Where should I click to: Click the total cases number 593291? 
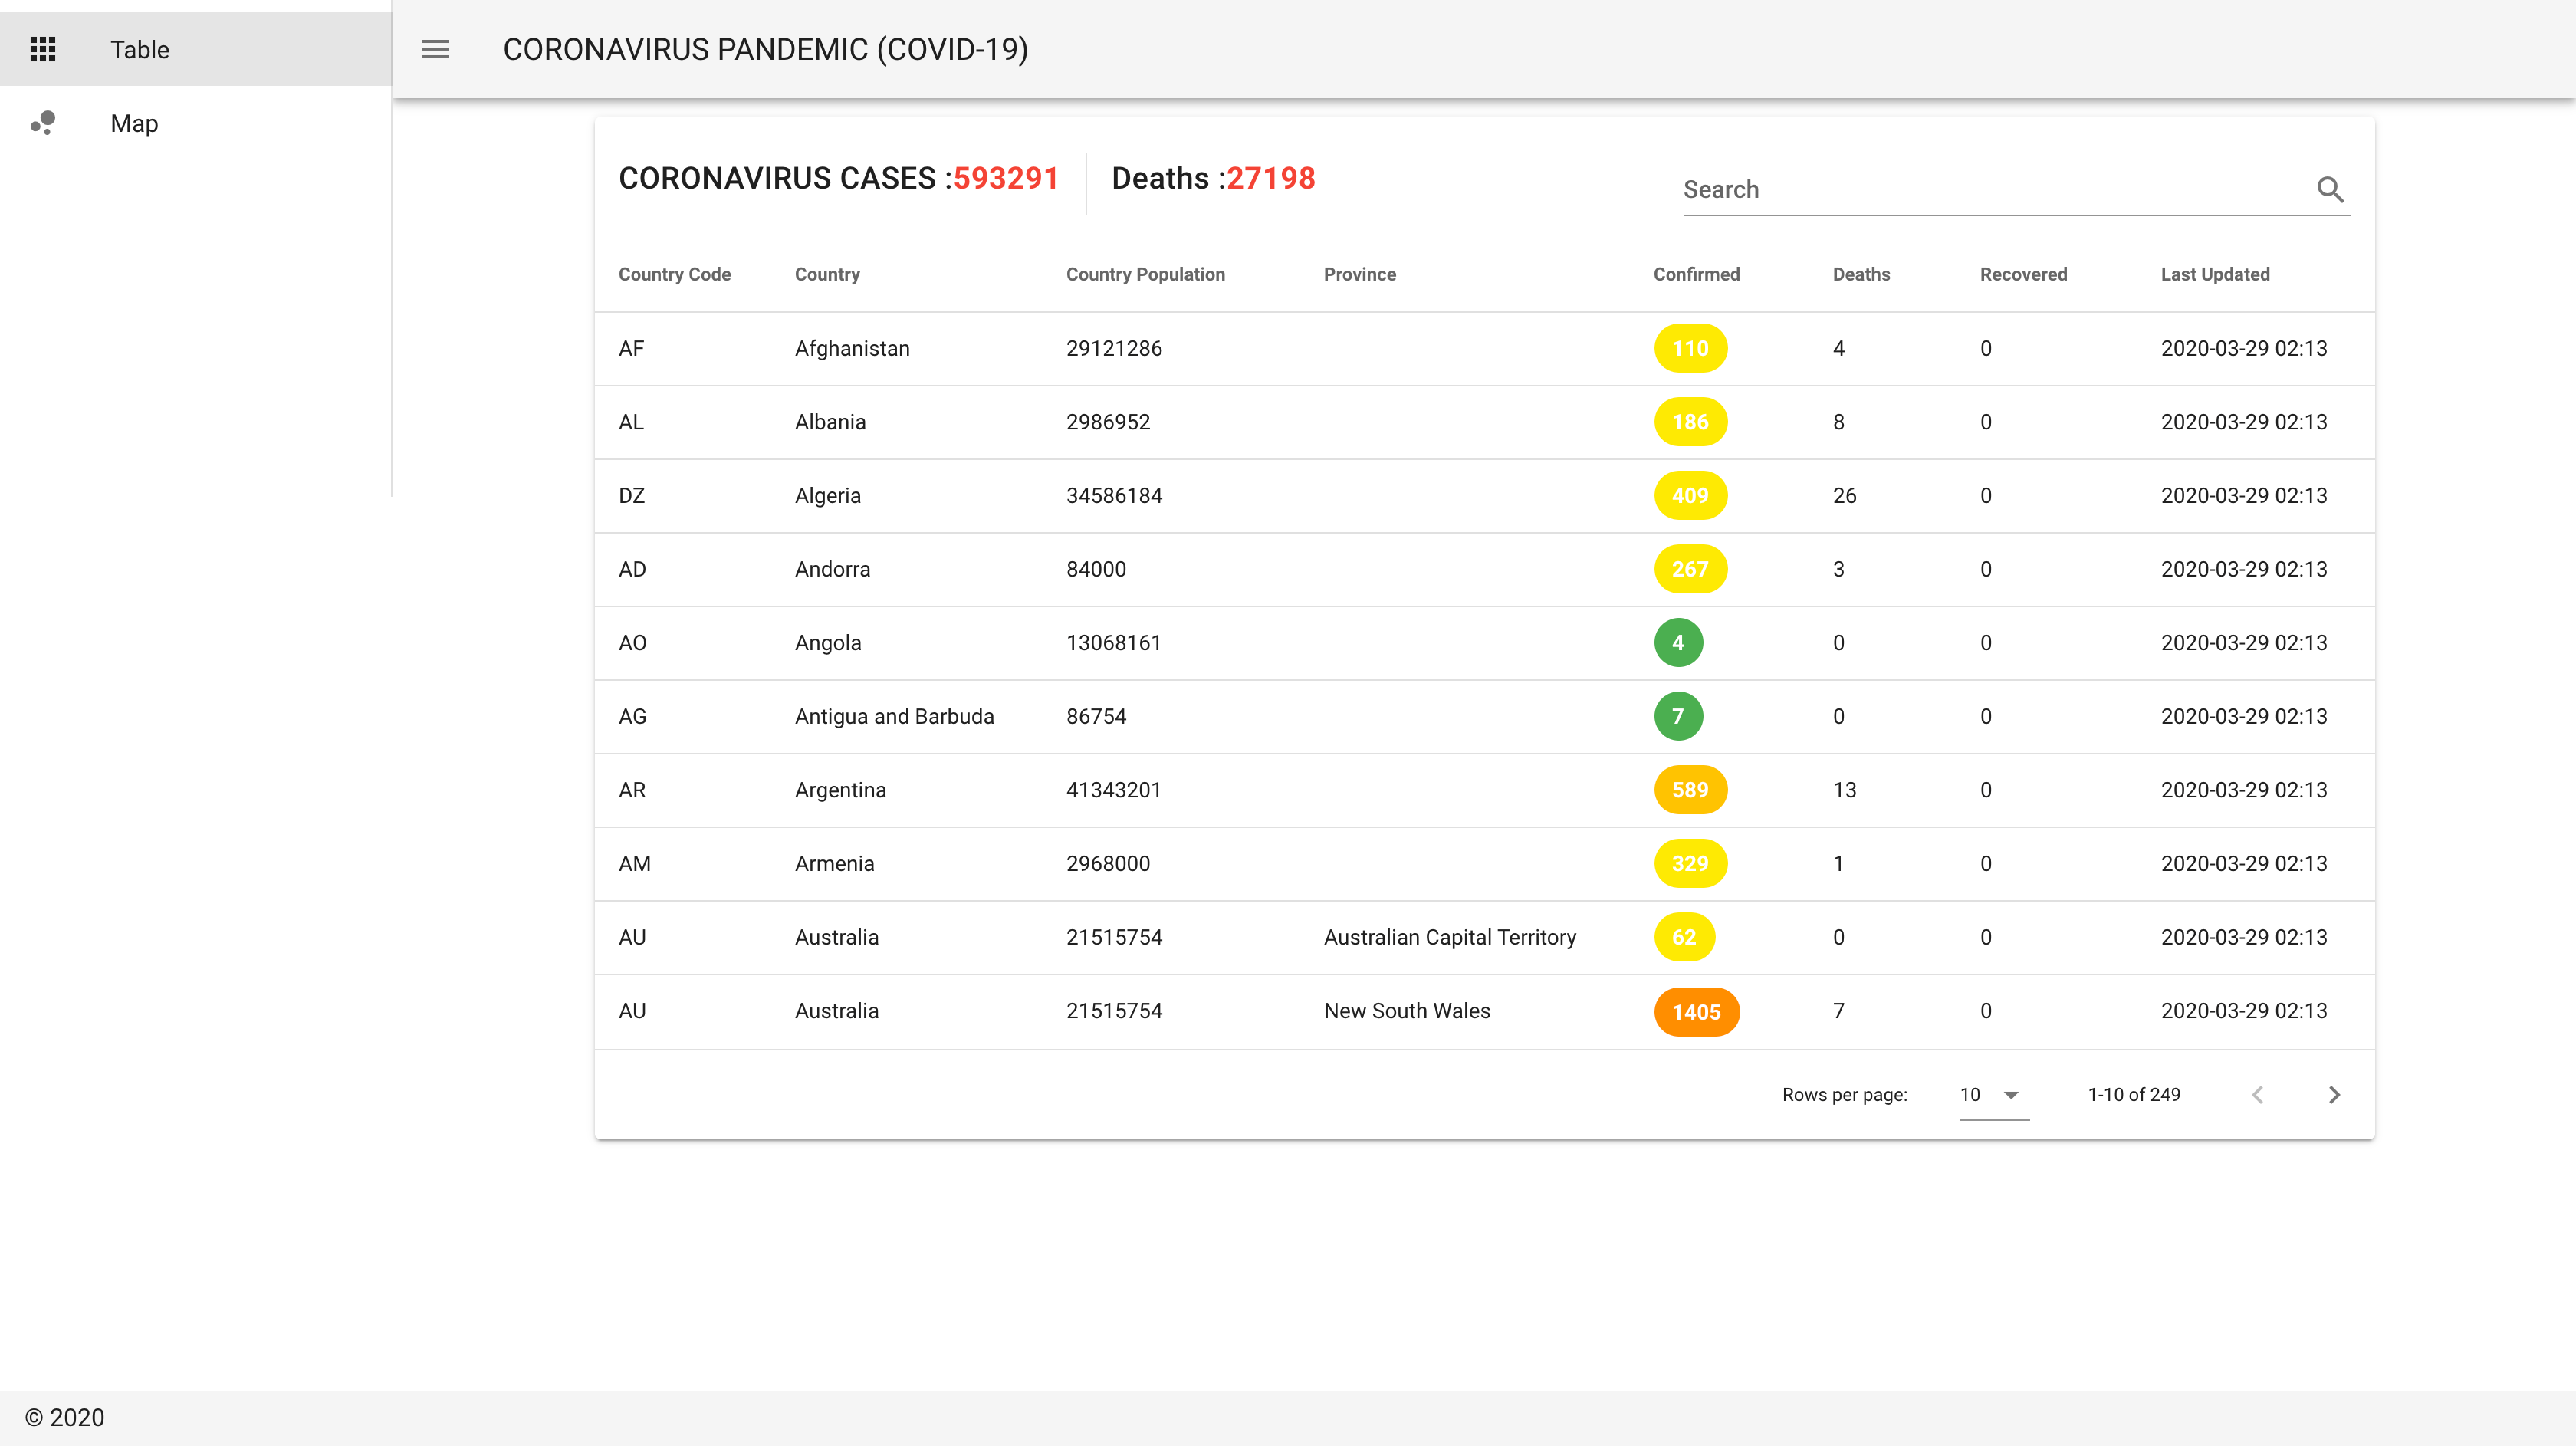tap(1005, 178)
